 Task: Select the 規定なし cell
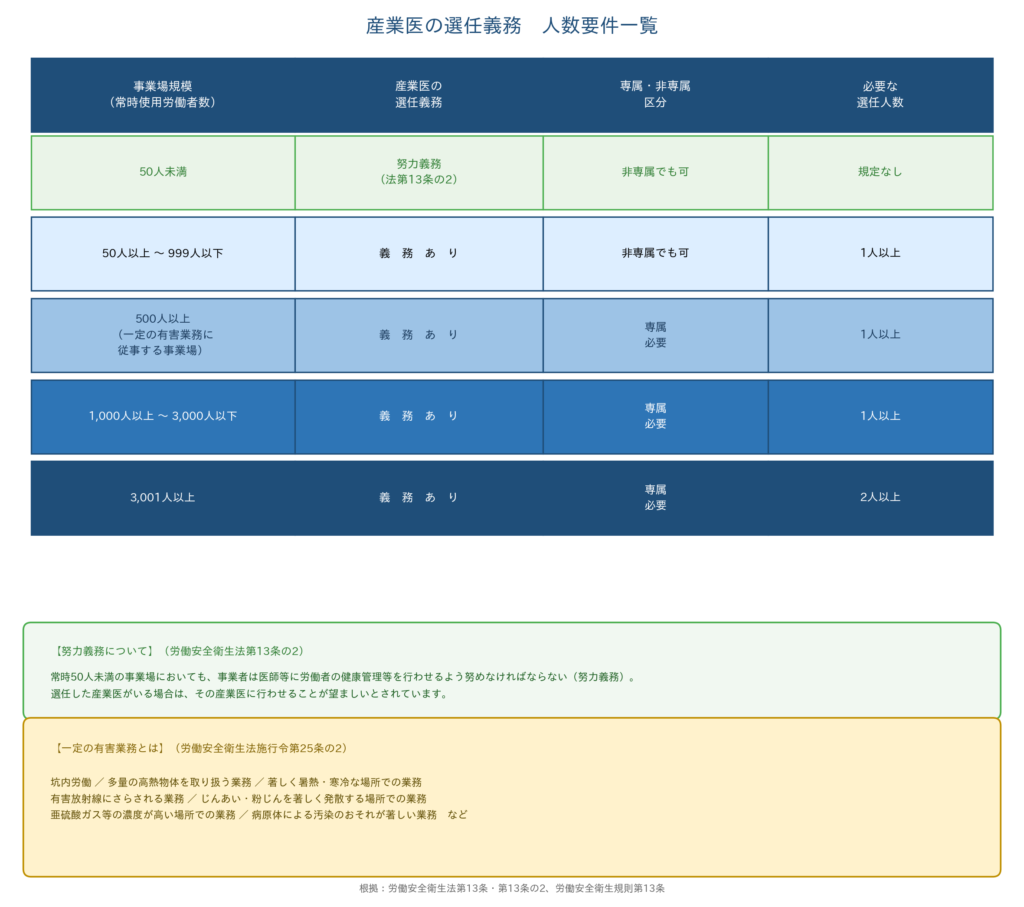879,171
